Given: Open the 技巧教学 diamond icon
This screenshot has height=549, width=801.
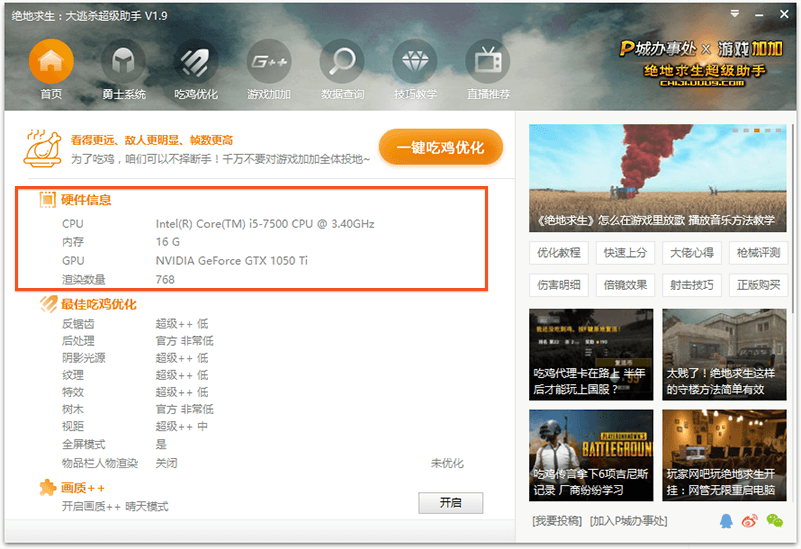Looking at the screenshot, I should pyautogui.click(x=415, y=61).
